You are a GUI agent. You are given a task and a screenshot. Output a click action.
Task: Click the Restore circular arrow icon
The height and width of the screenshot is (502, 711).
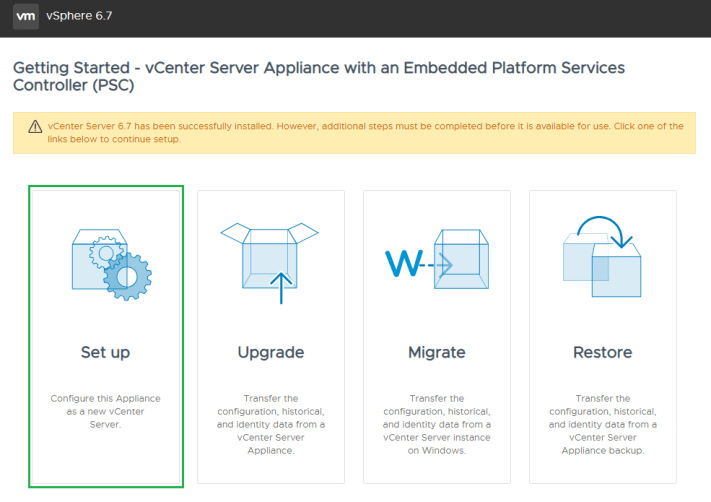click(x=602, y=256)
